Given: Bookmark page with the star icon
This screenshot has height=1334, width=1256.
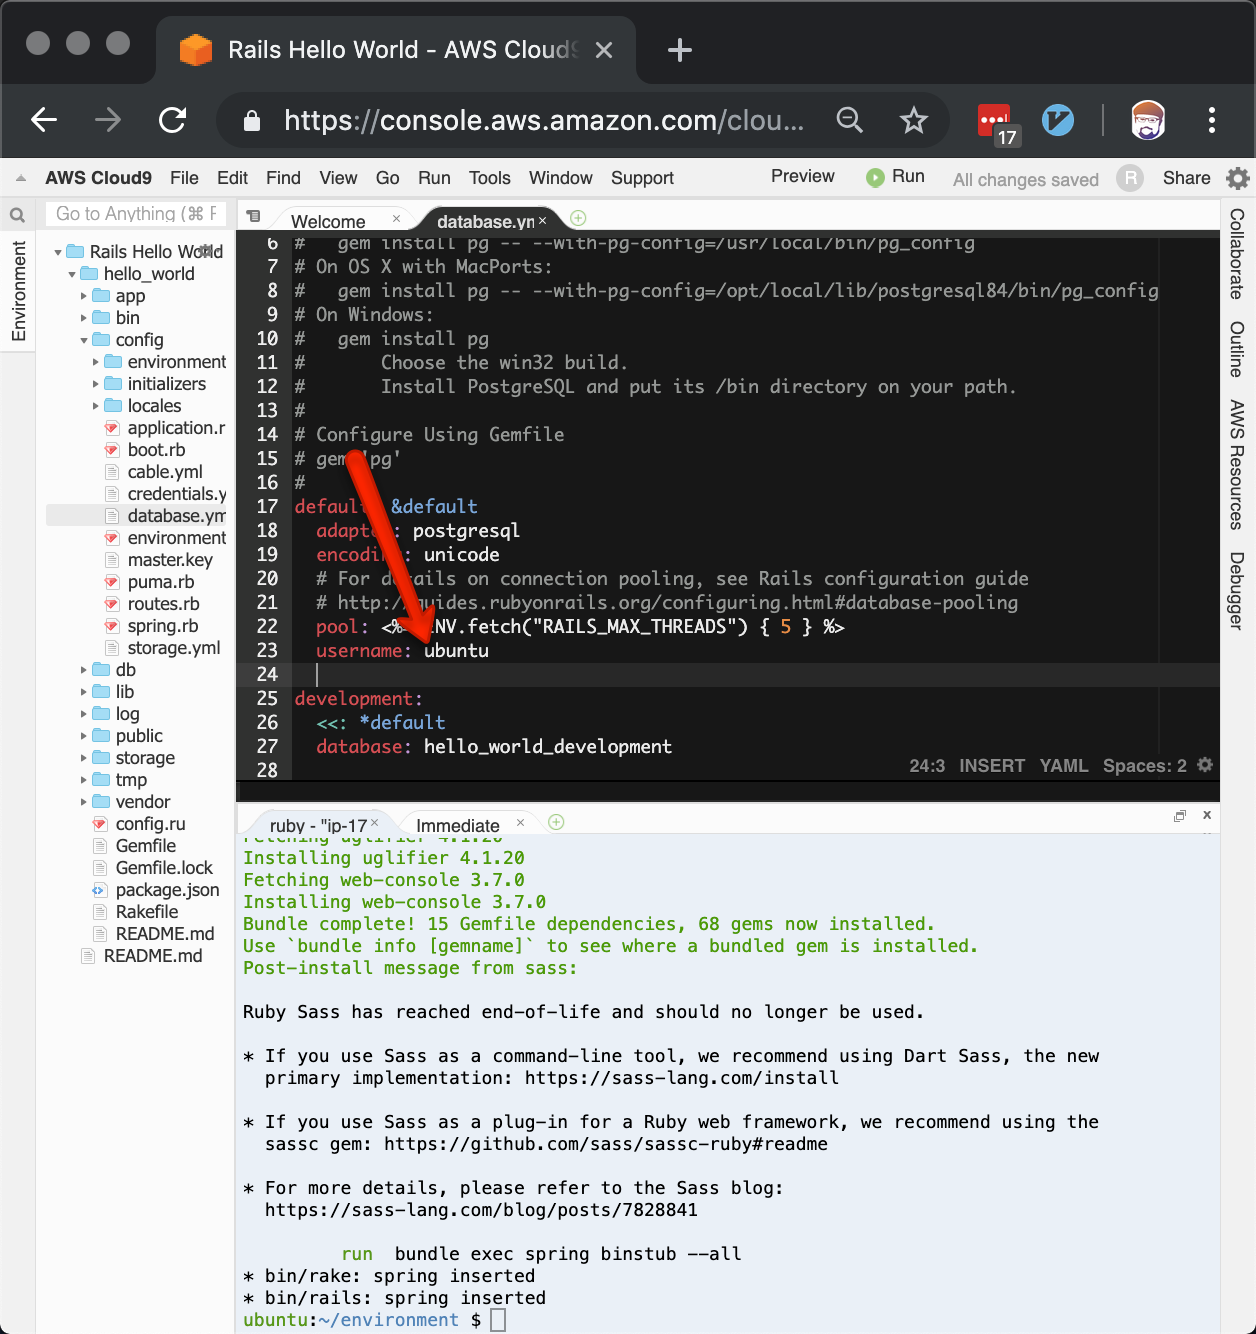Looking at the screenshot, I should tap(913, 121).
